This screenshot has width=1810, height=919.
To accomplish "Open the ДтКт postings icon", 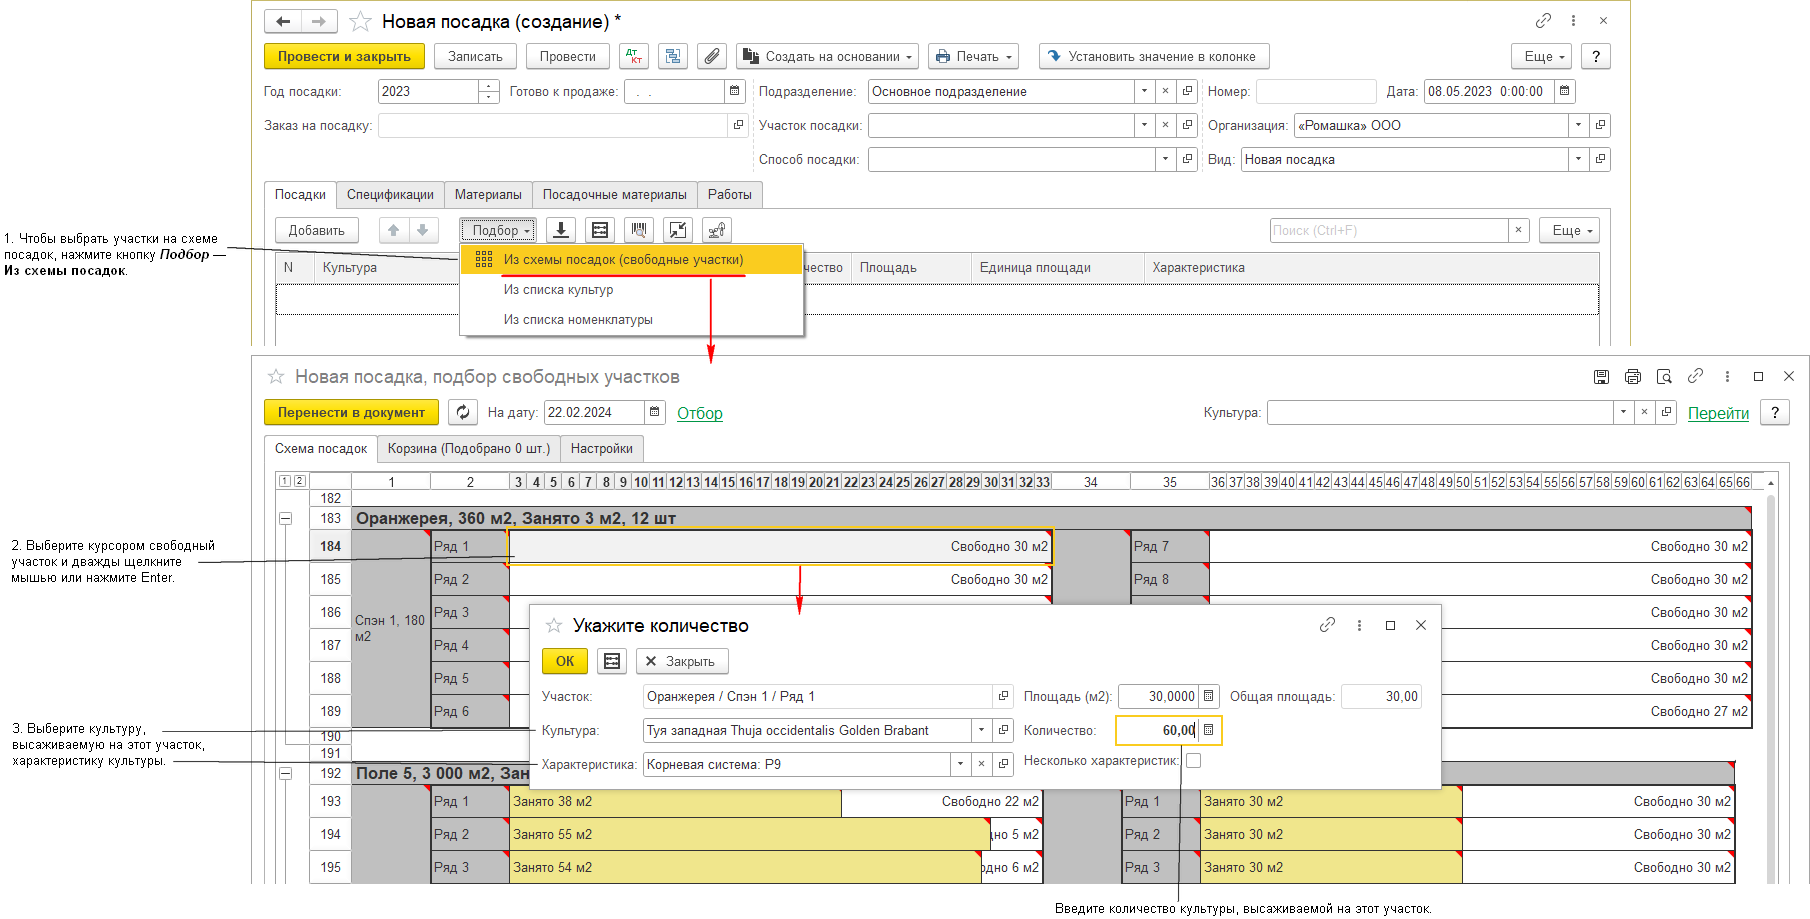I will 634,57.
